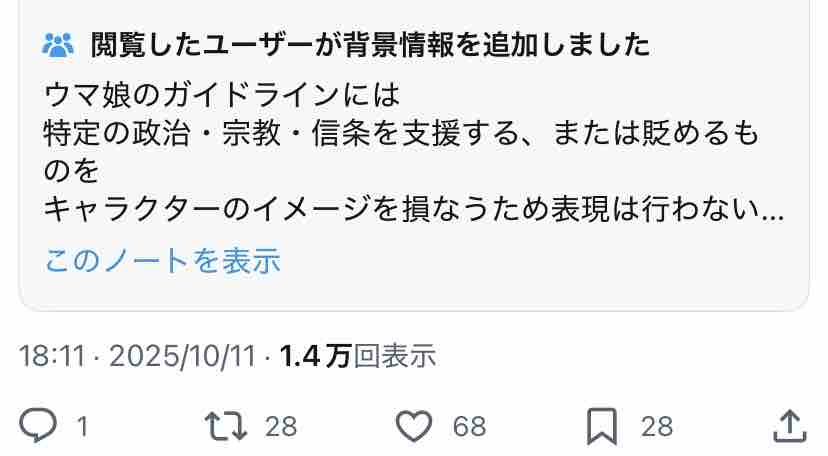Open the 1.4万回表示 view count
Image resolution: width=828 pixels, height=456 pixels.
(357, 356)
